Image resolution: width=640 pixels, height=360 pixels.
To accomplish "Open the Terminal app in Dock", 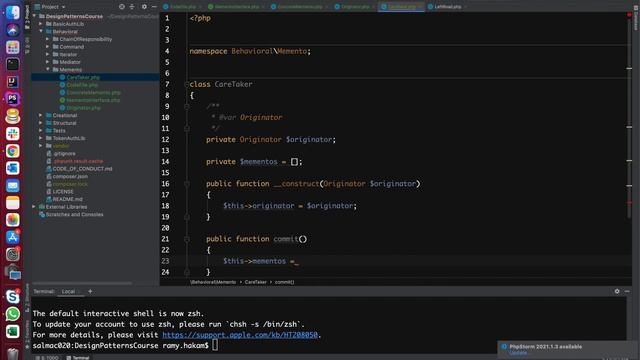I will tap(13, 64).
